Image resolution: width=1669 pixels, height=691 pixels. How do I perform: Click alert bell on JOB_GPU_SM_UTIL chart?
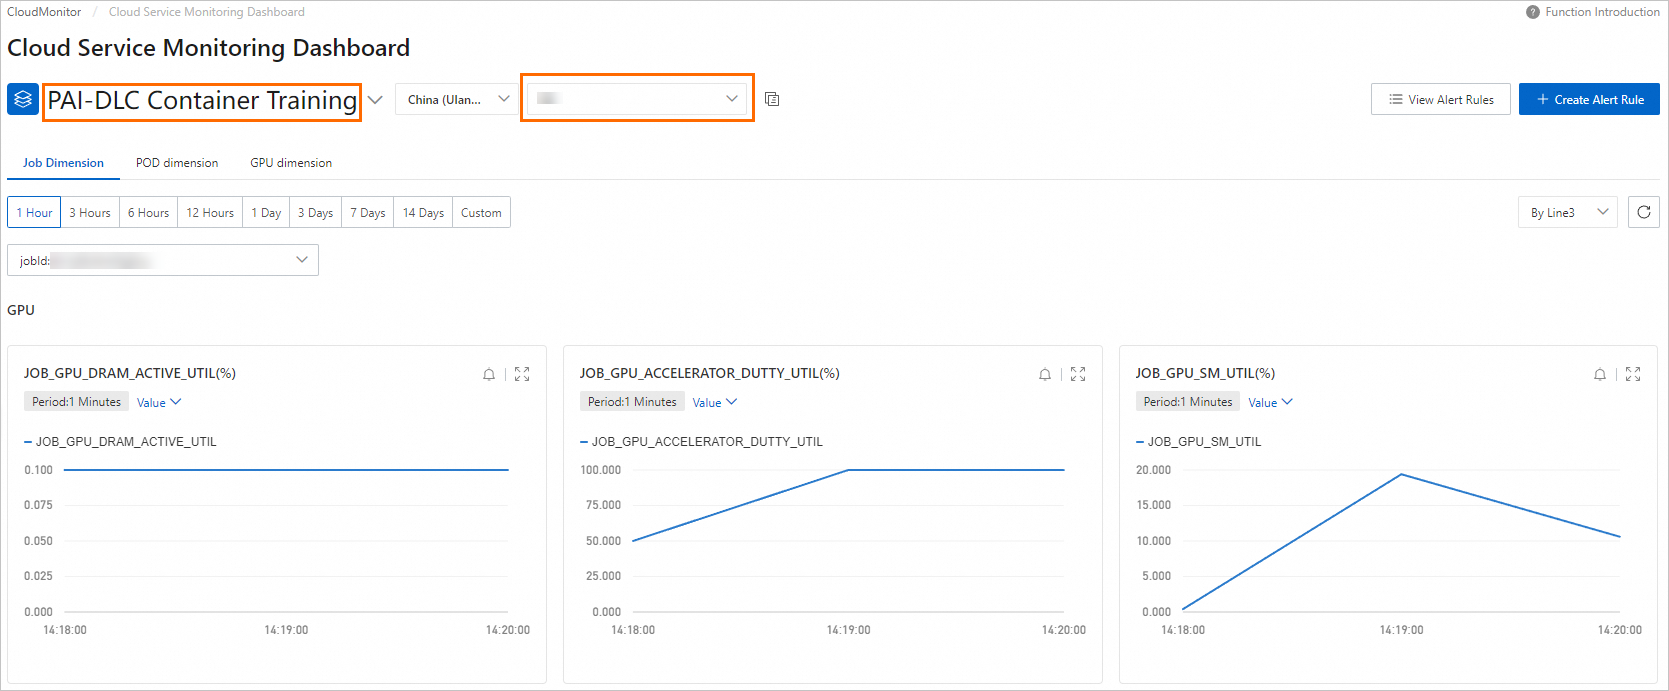tap(1600, 374)
